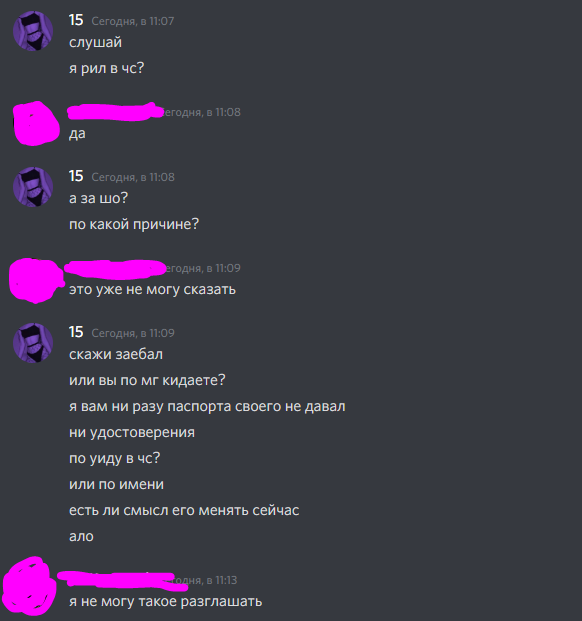Open the purple avatar beside "скажи заебал"
This screenshot has height=621, width=582.
[33, 343]
